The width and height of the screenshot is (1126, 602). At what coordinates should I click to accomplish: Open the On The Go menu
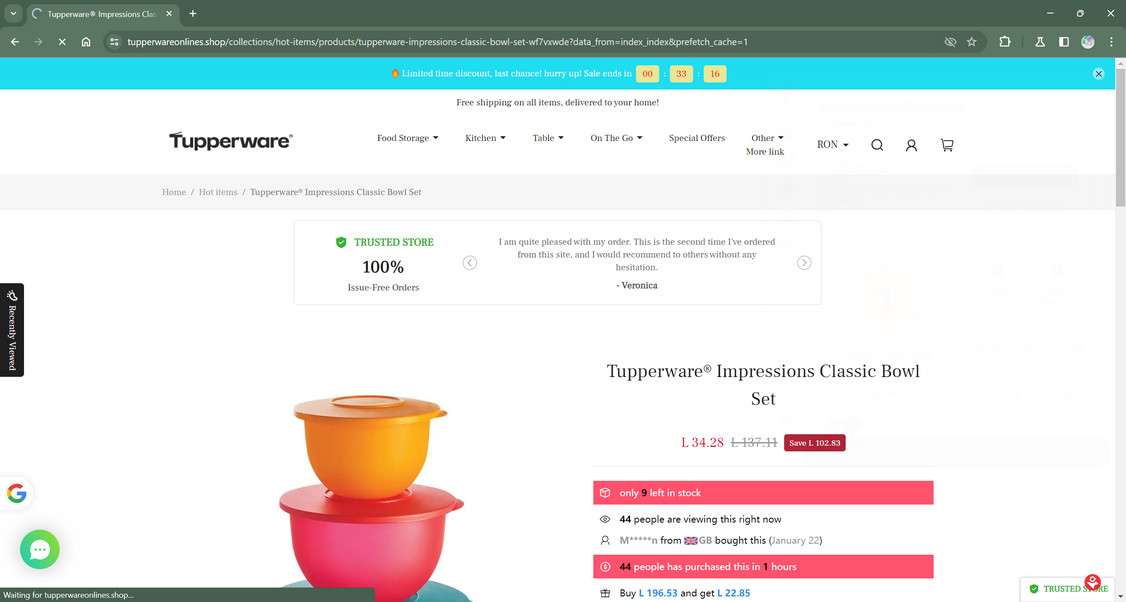(x=616, y=138)
